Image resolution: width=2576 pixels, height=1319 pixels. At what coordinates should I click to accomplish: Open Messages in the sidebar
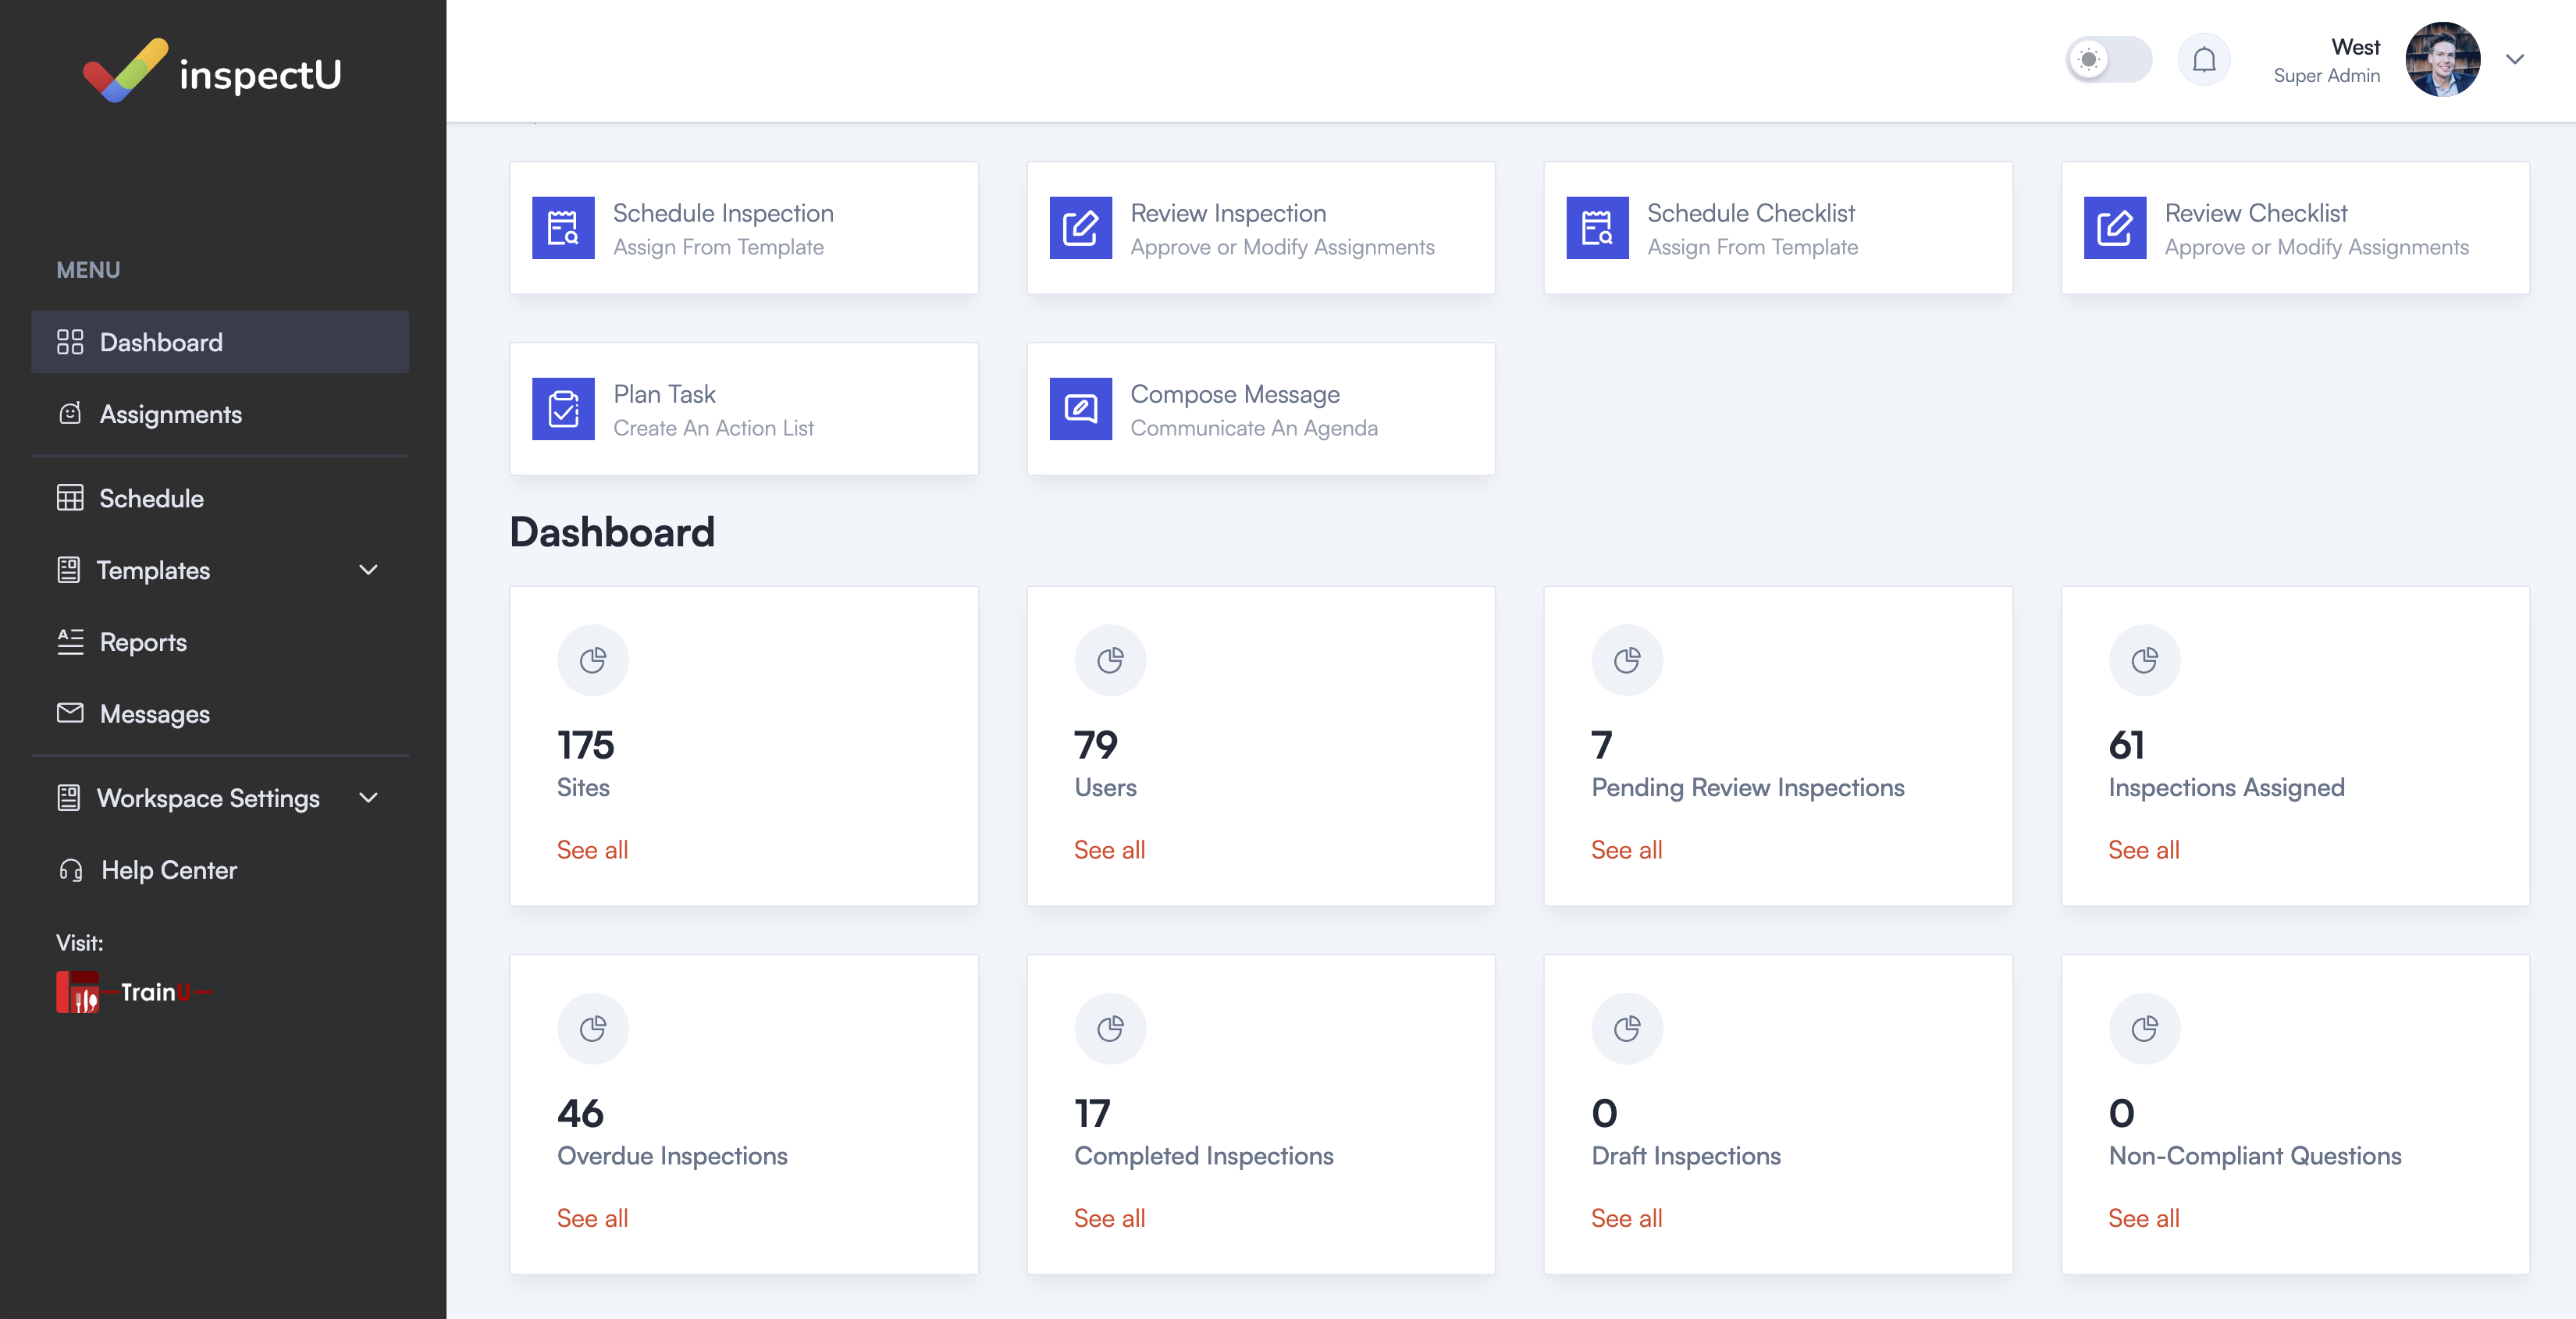pos(154,714)
